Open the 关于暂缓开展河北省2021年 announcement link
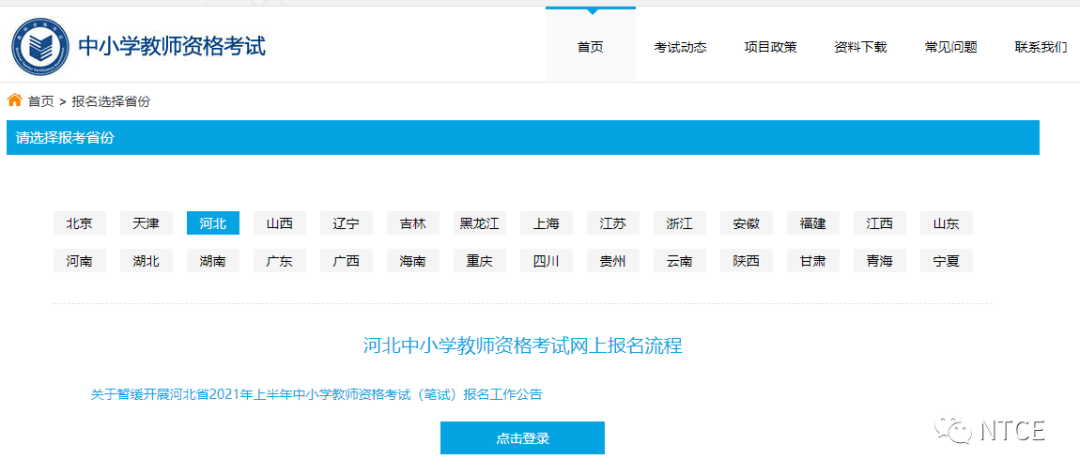1080x475 pixels. (x=317, y=394)
